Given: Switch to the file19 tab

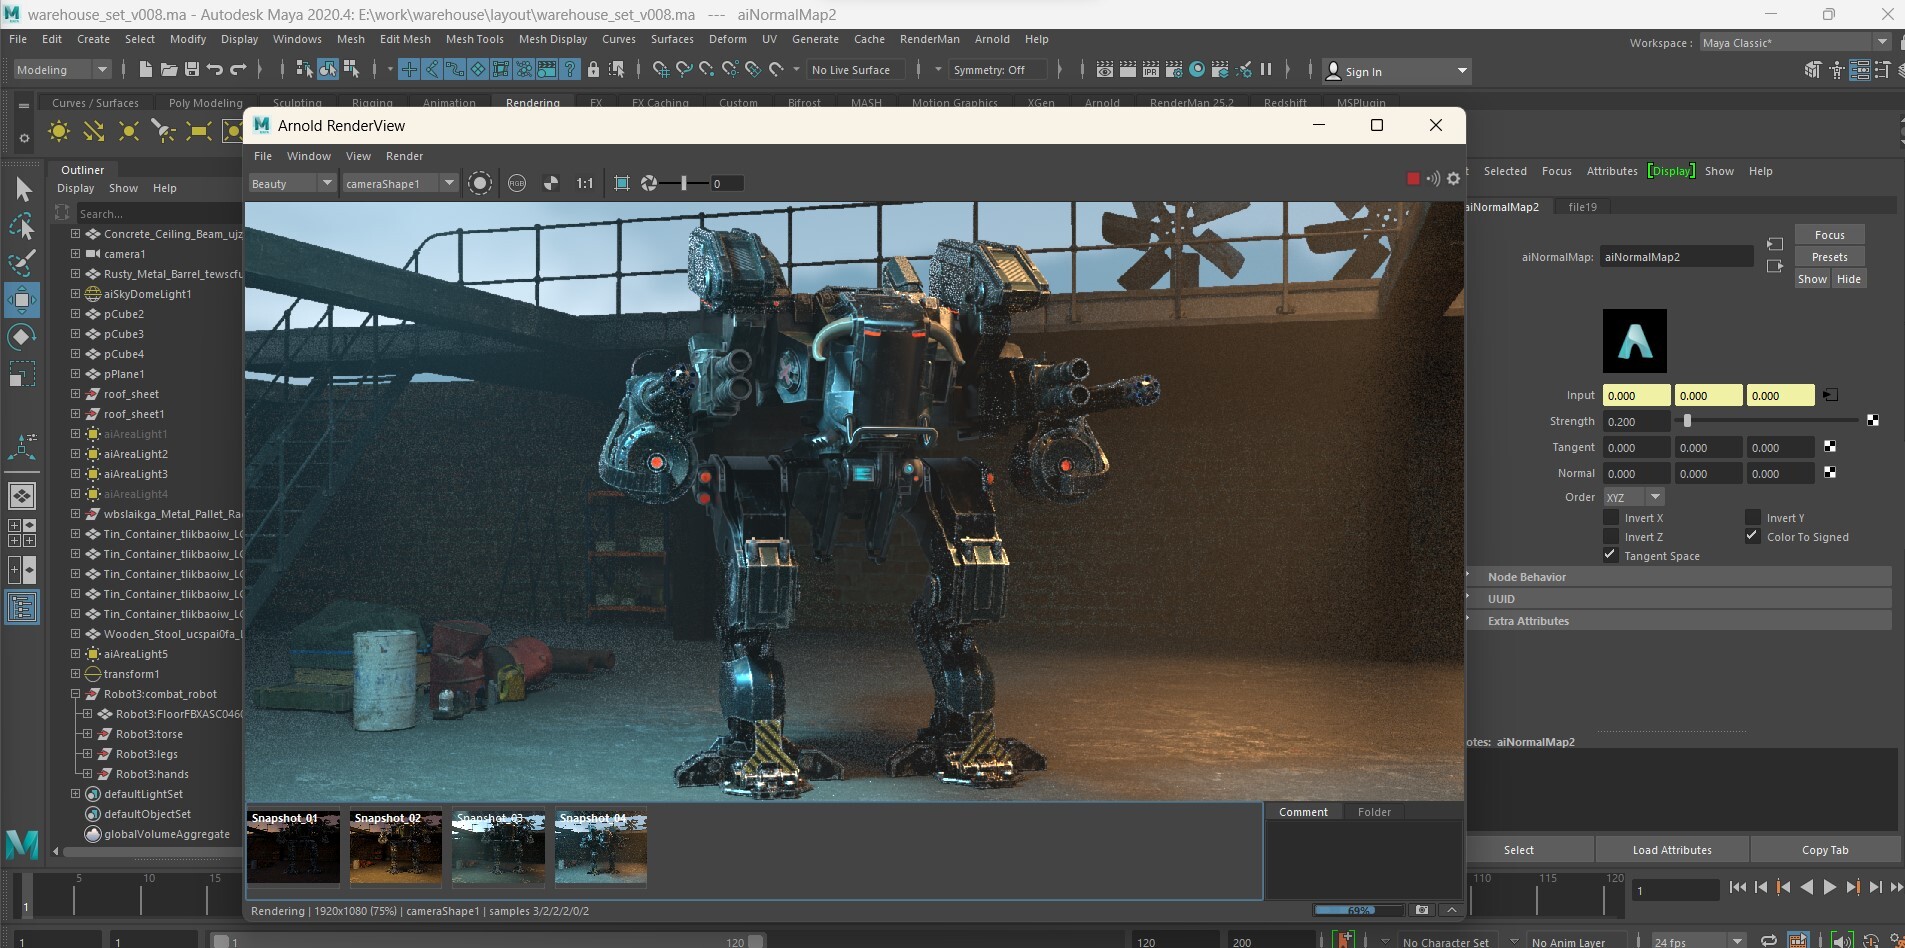Looking at the screenshot, I should point(1582,207).
